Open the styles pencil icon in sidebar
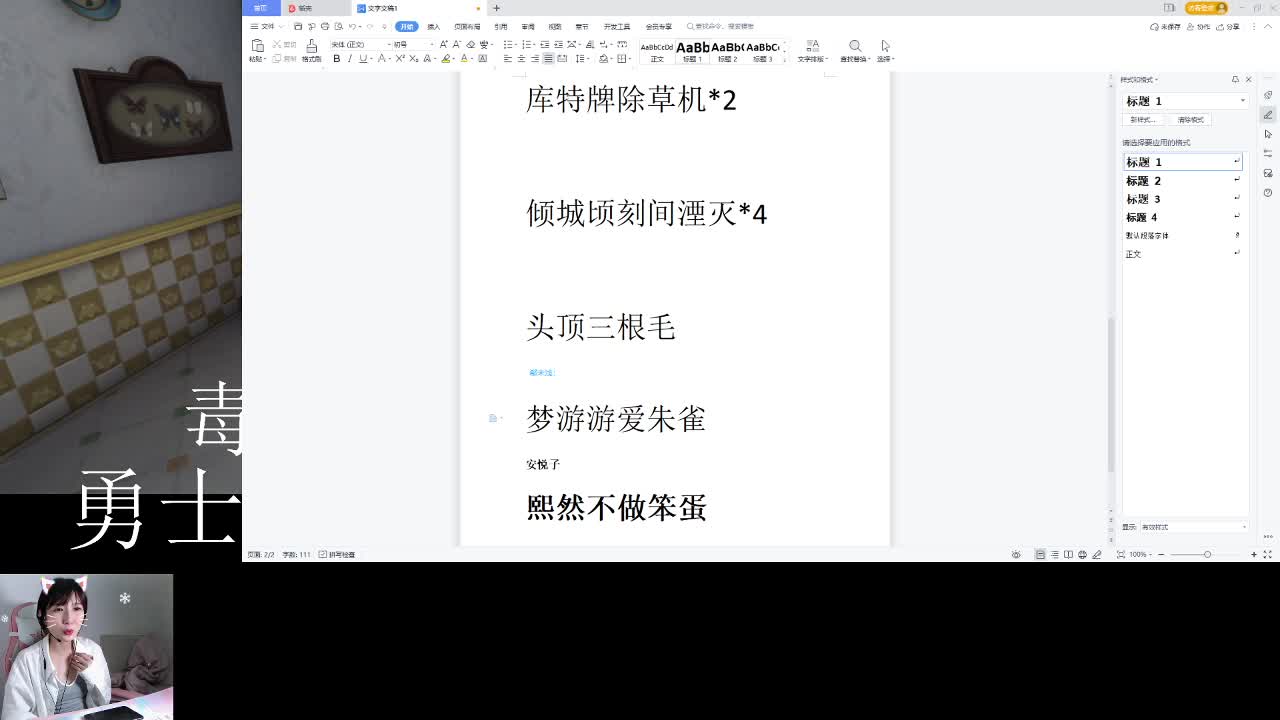Screen dimensions: 1280x720 tap(1268, 114)
